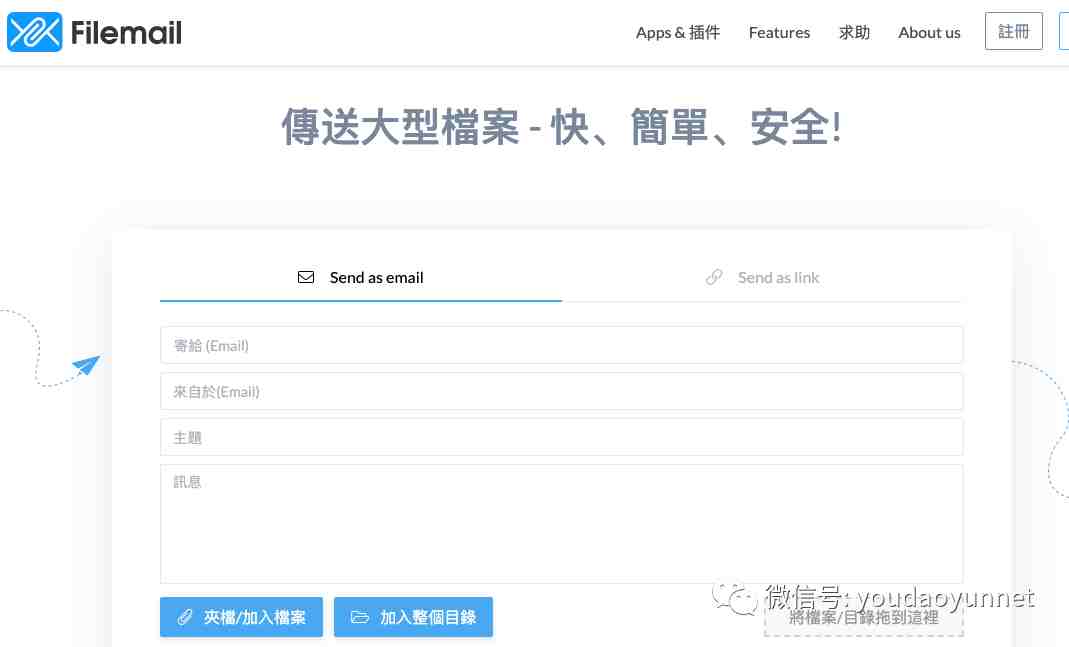The image size is (1069, 647).
Task: Open the 求助 help menu
Action: (854, 32)
